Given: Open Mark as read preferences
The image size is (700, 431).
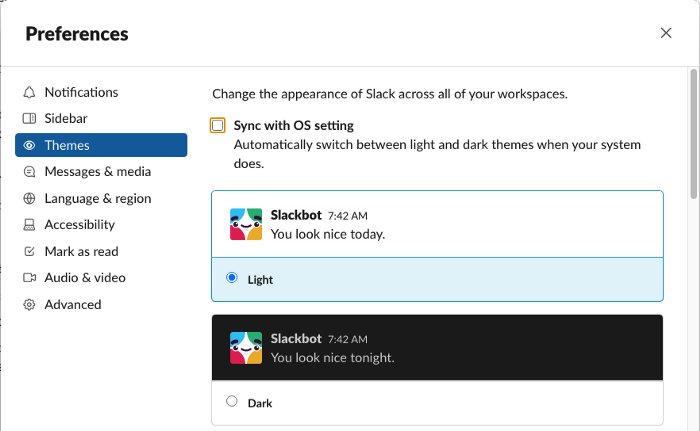Looking at the screenshot, I should coord(101,251).
